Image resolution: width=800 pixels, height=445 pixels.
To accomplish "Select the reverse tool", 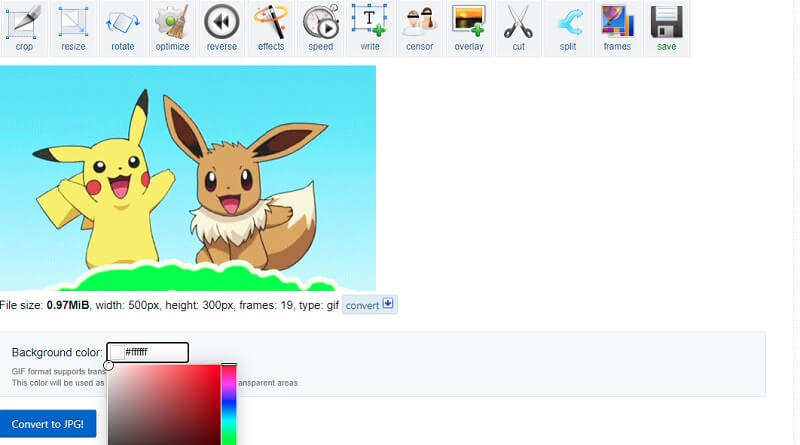I will (221, 28).
